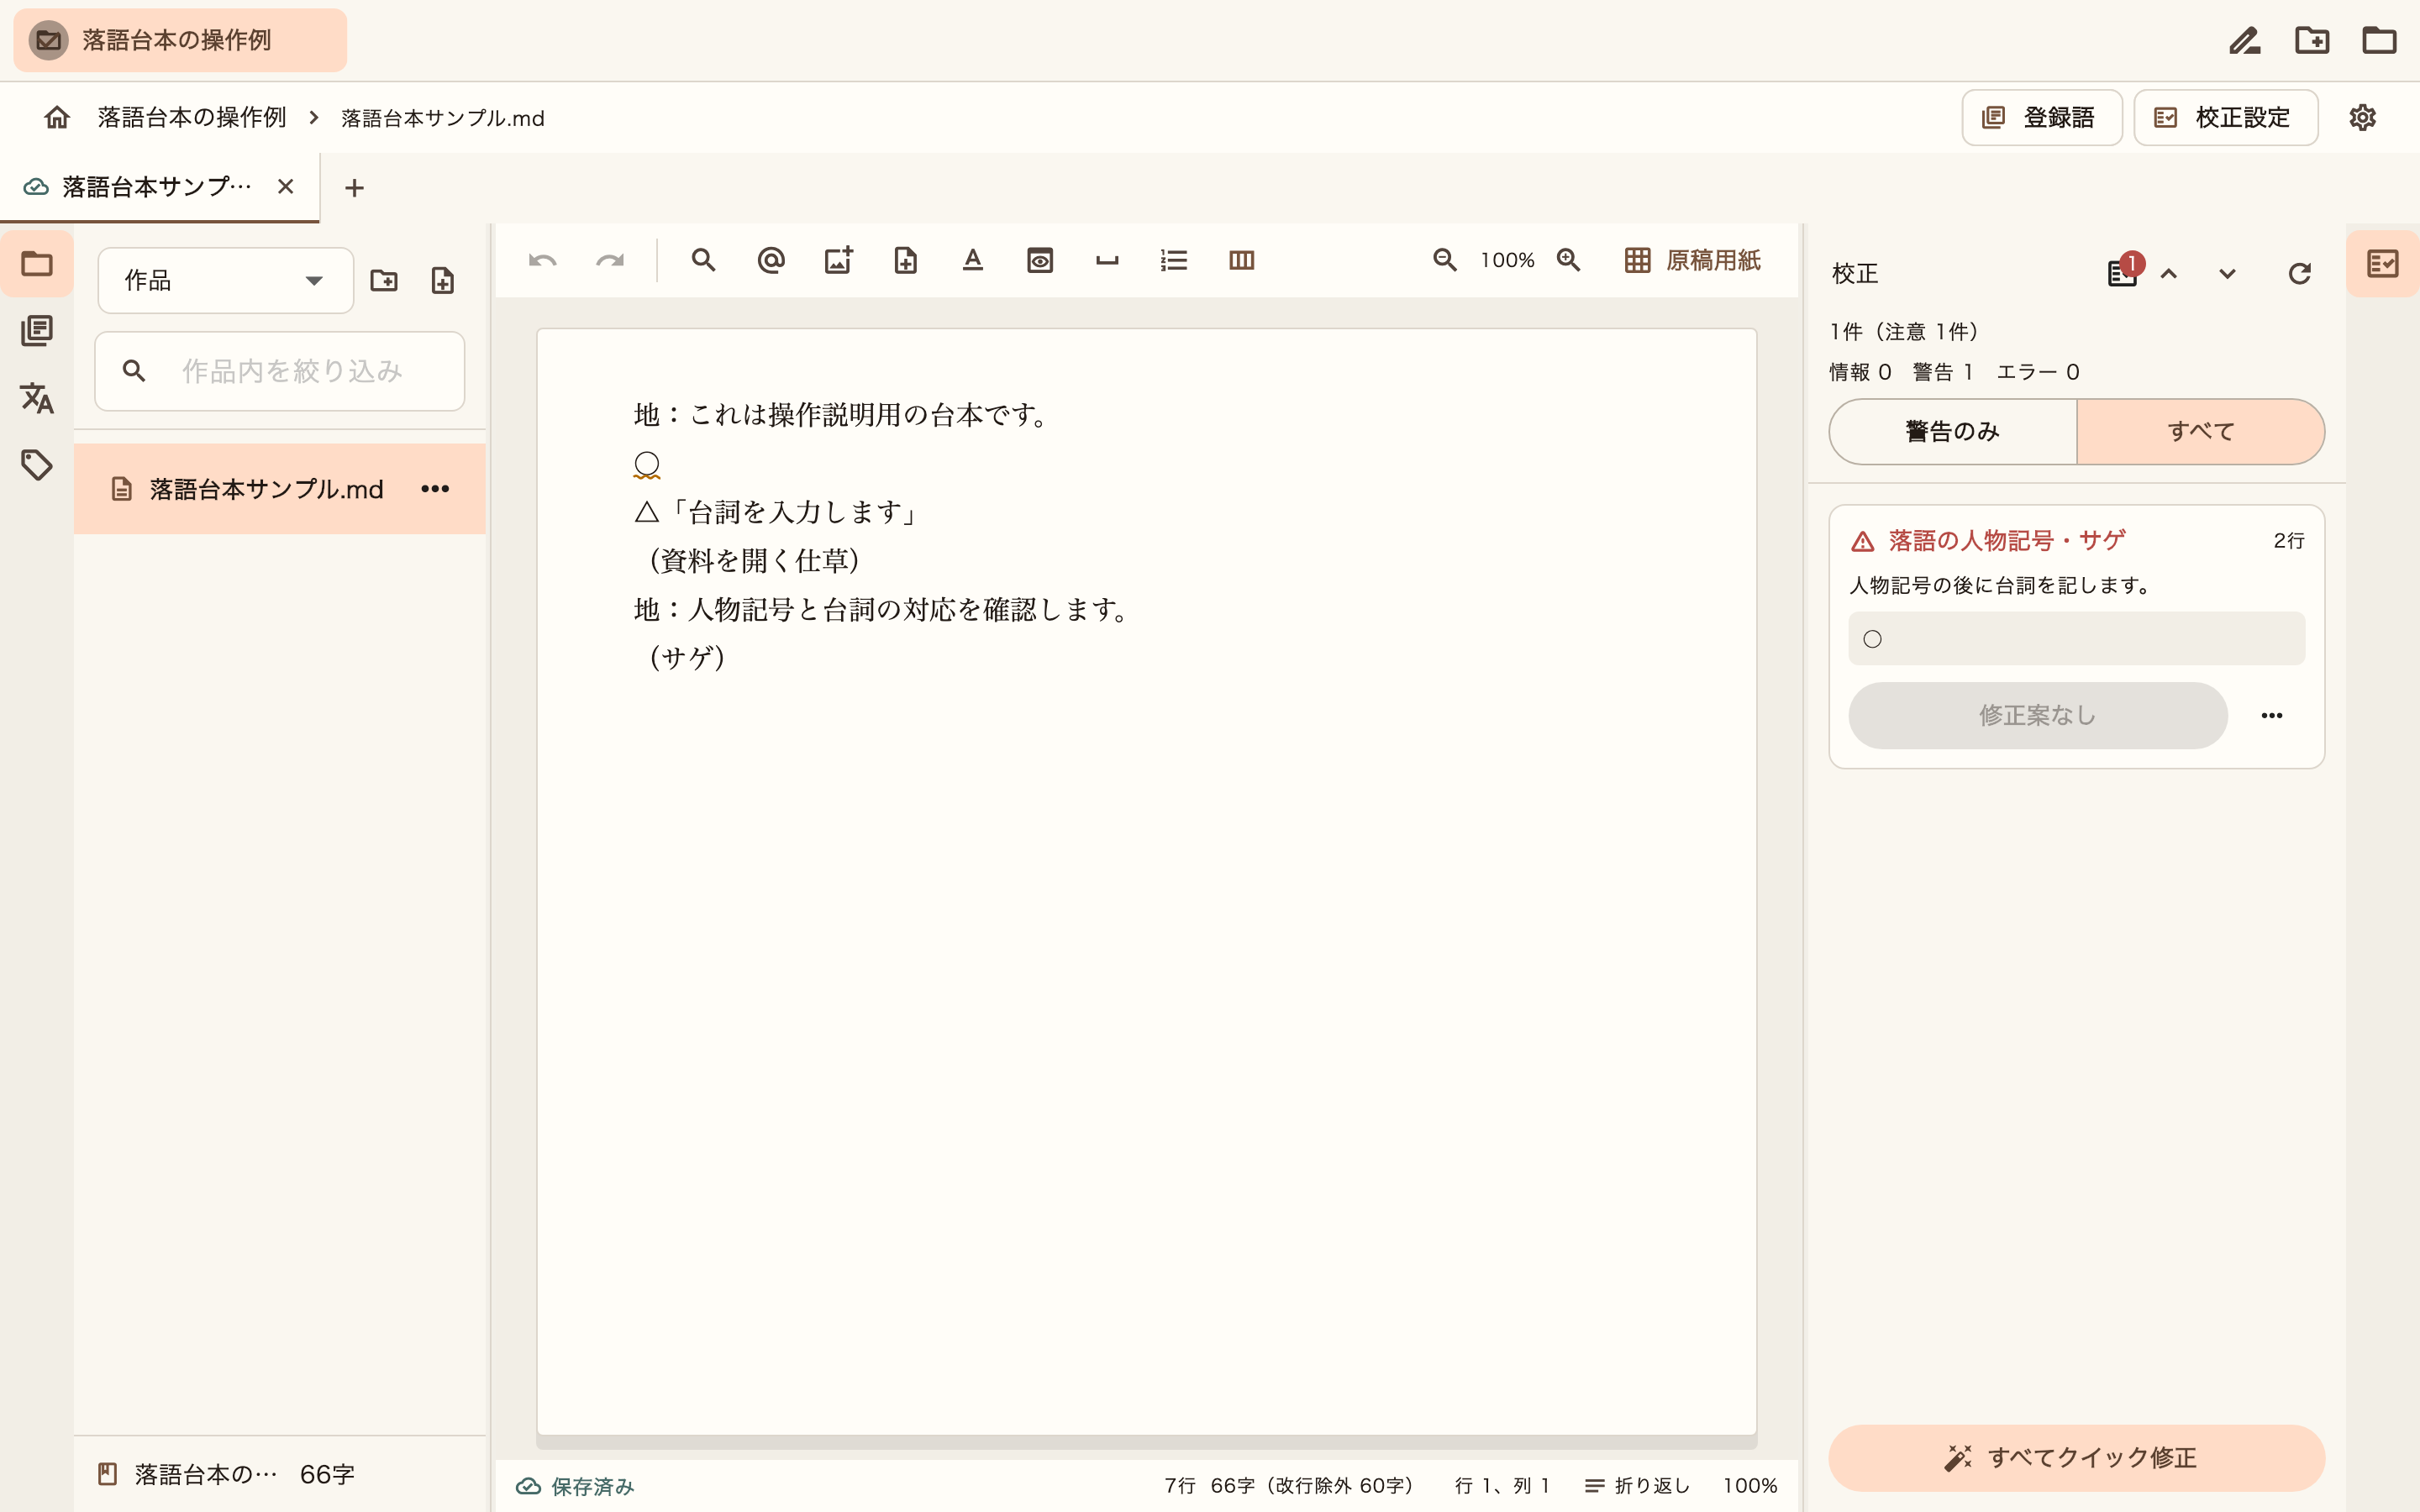This screenshot has width=2420, height=1512.
Task: Zoom out with the minus magnifier
Action: click(1444, 260)
